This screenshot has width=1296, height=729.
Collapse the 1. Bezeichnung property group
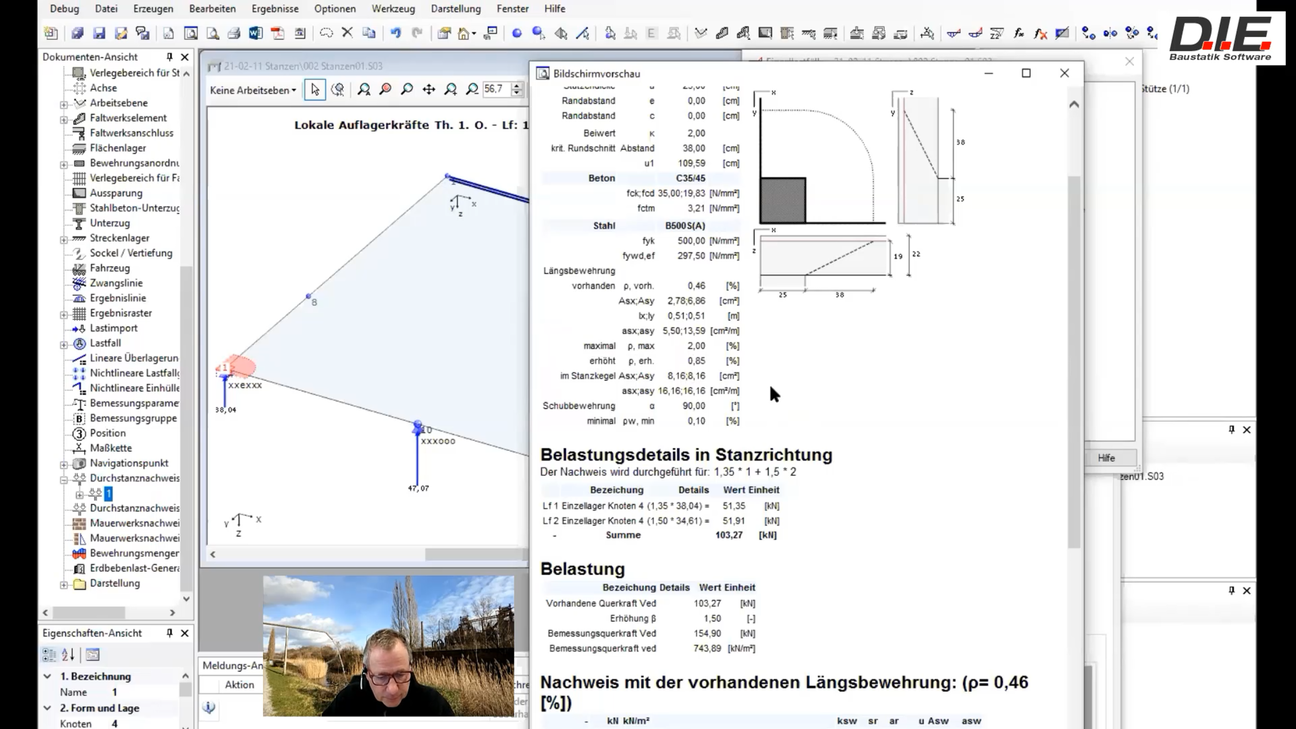(47, 677)
